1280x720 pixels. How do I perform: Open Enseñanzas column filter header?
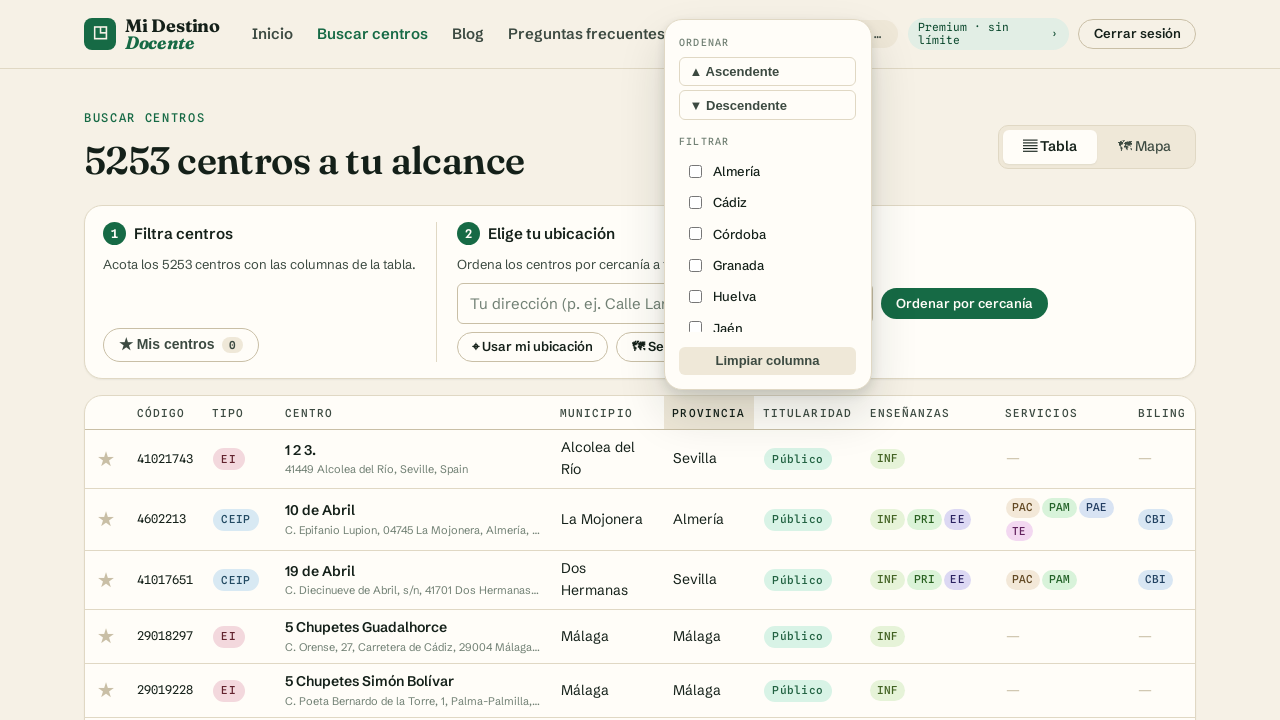[910, 413]
